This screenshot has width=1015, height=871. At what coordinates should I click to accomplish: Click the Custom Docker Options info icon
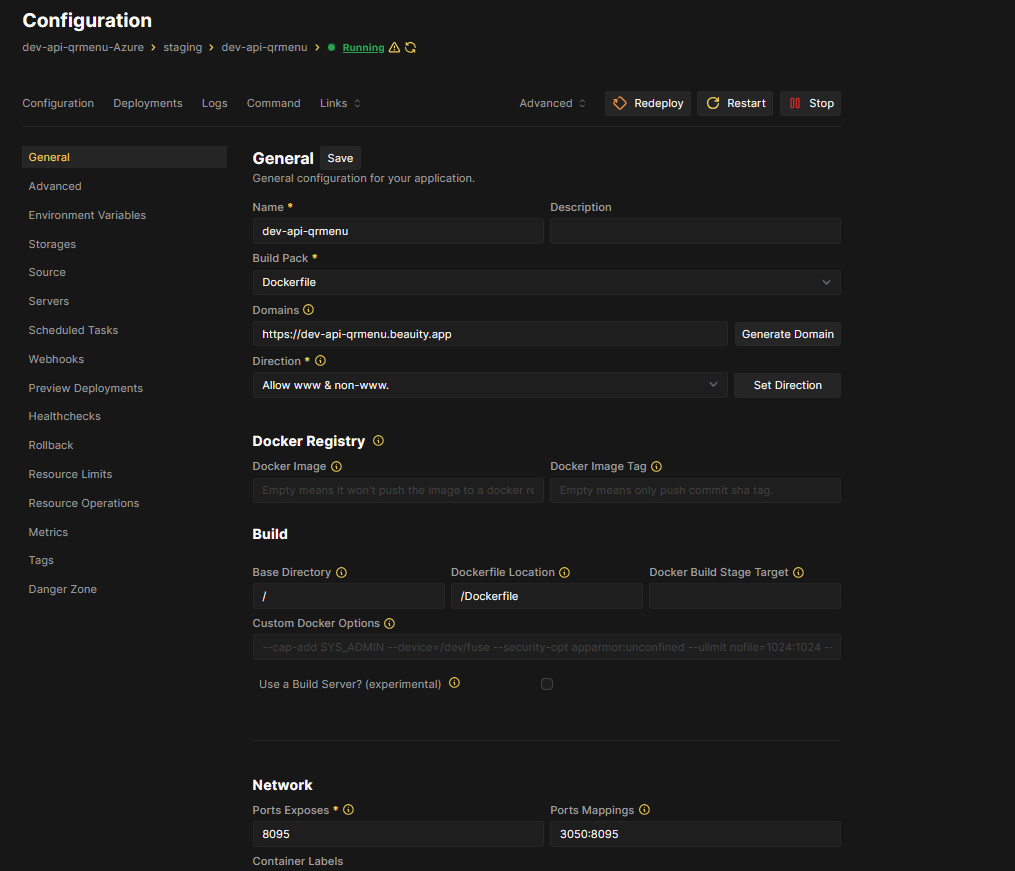390,624
